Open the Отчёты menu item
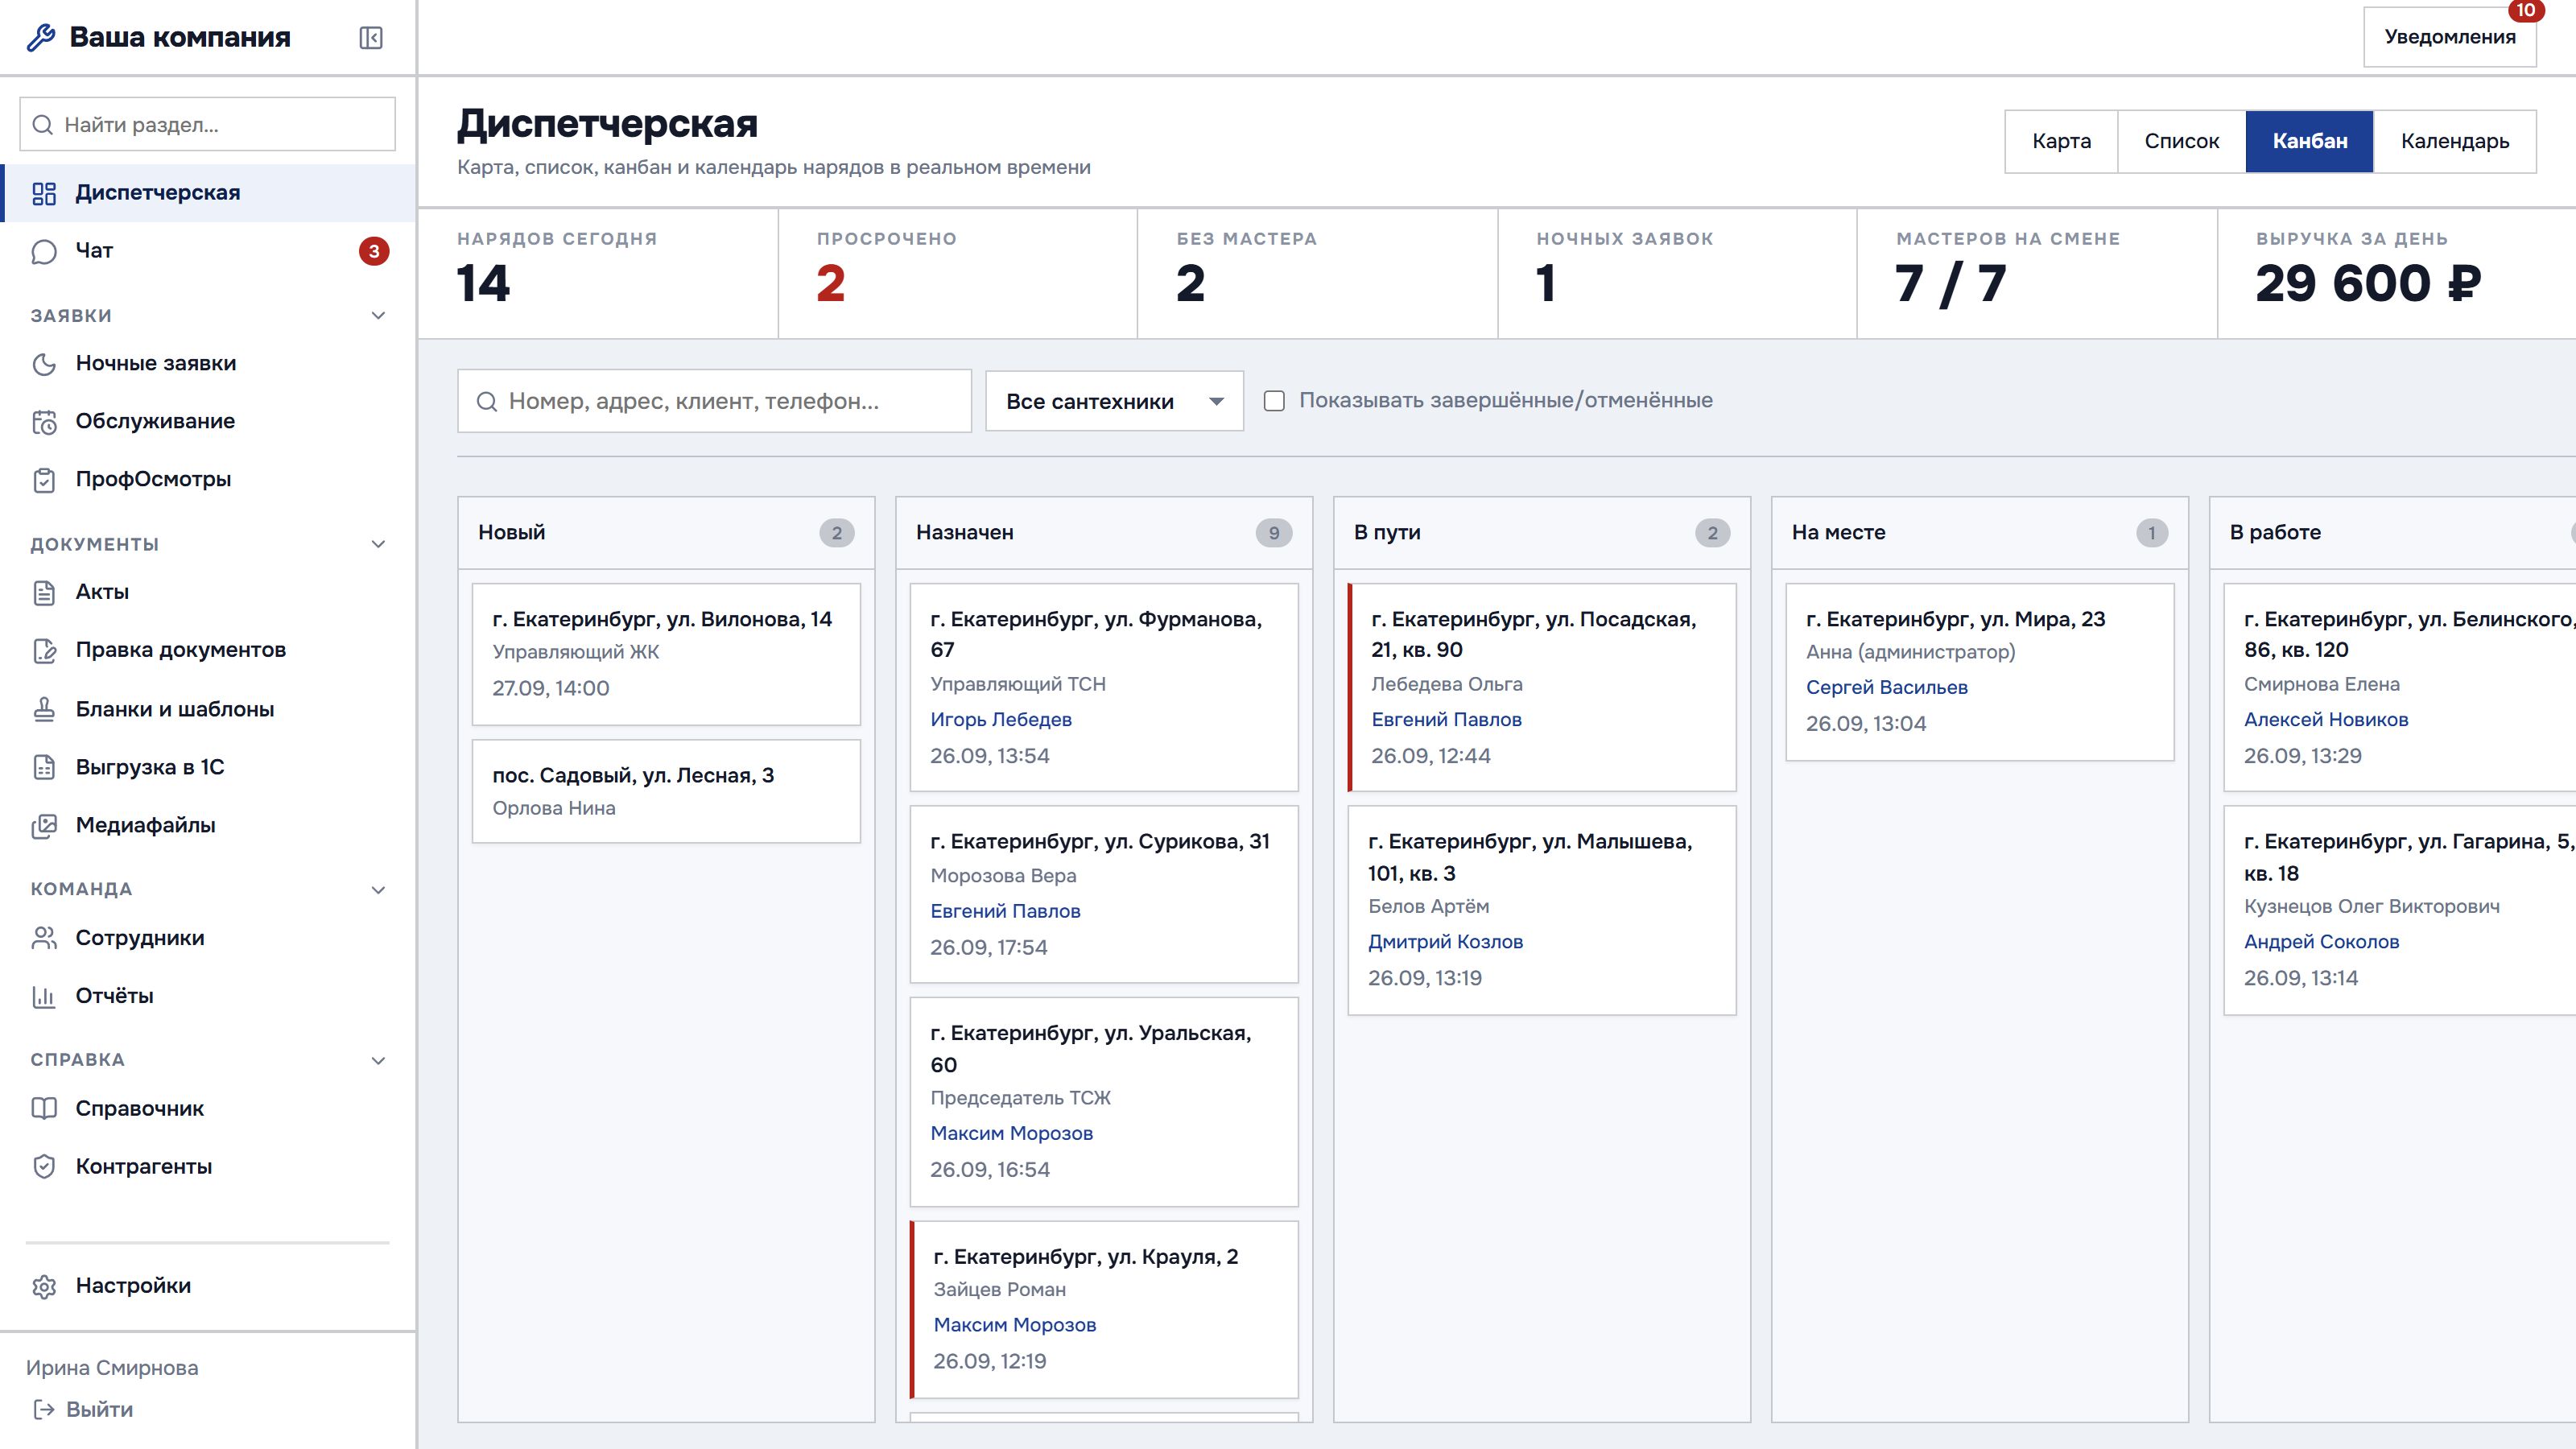 coord(208,996)
